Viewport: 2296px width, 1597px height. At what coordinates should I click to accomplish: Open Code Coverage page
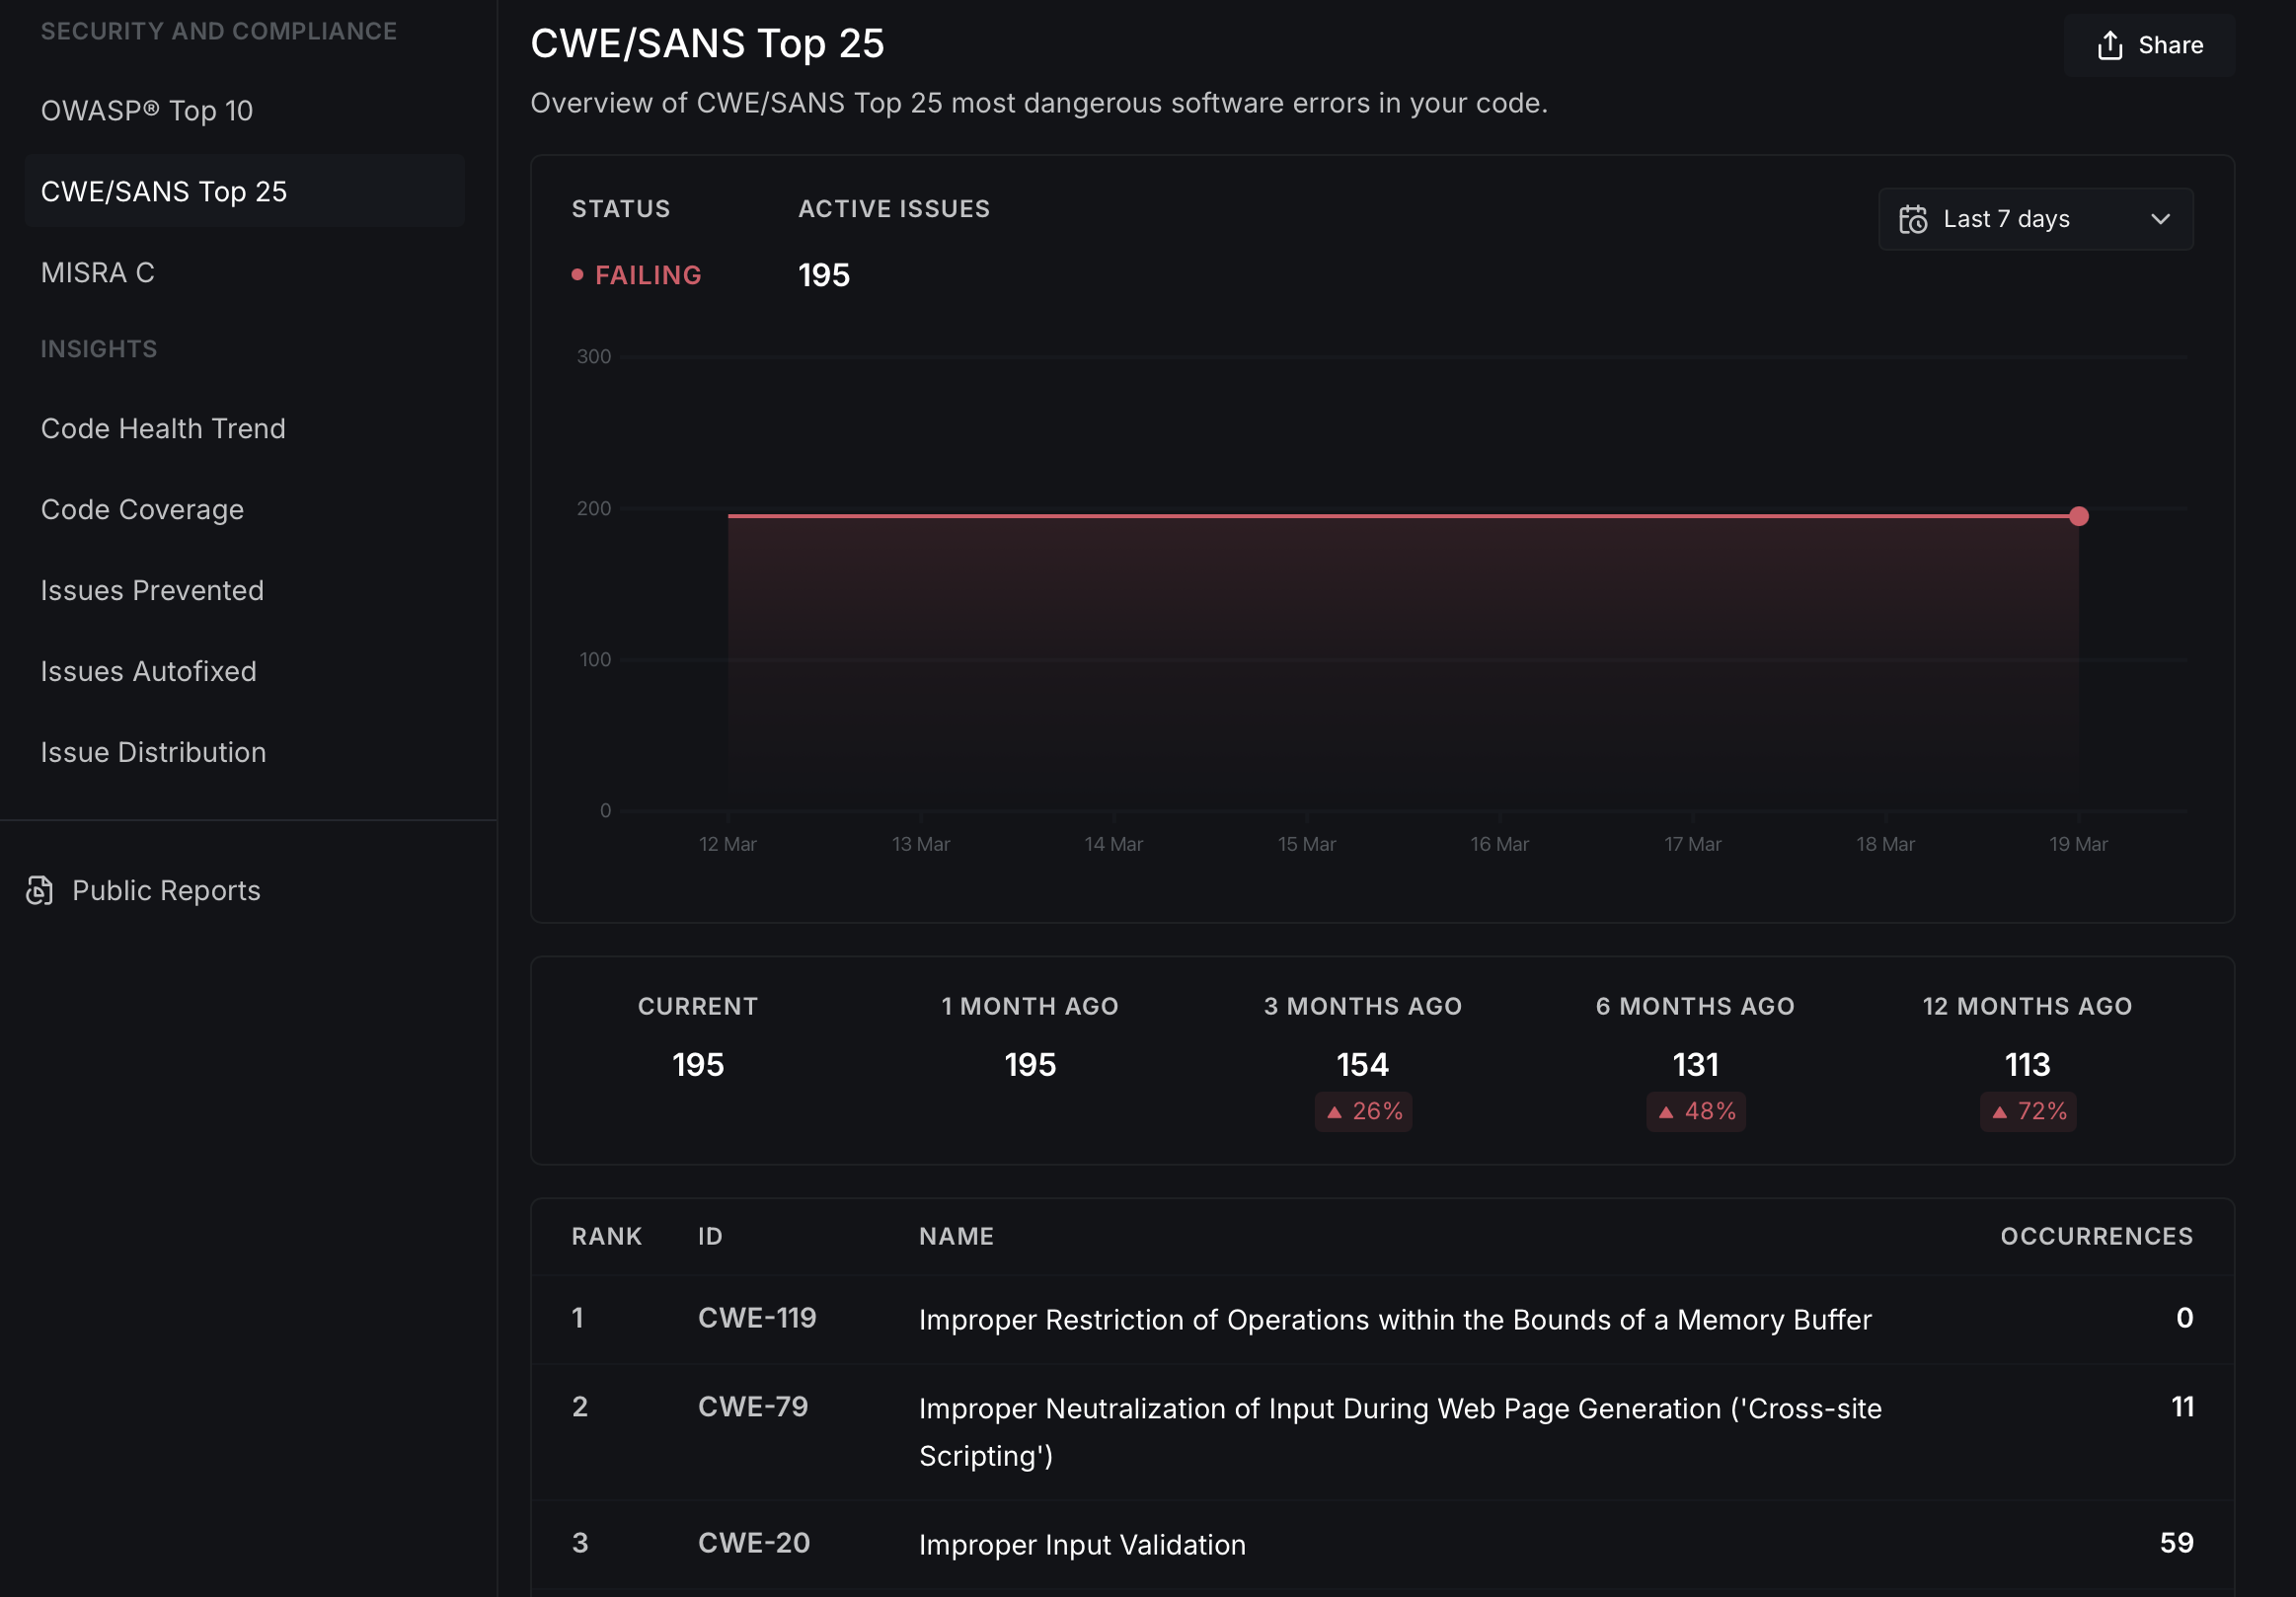point(142,509)
